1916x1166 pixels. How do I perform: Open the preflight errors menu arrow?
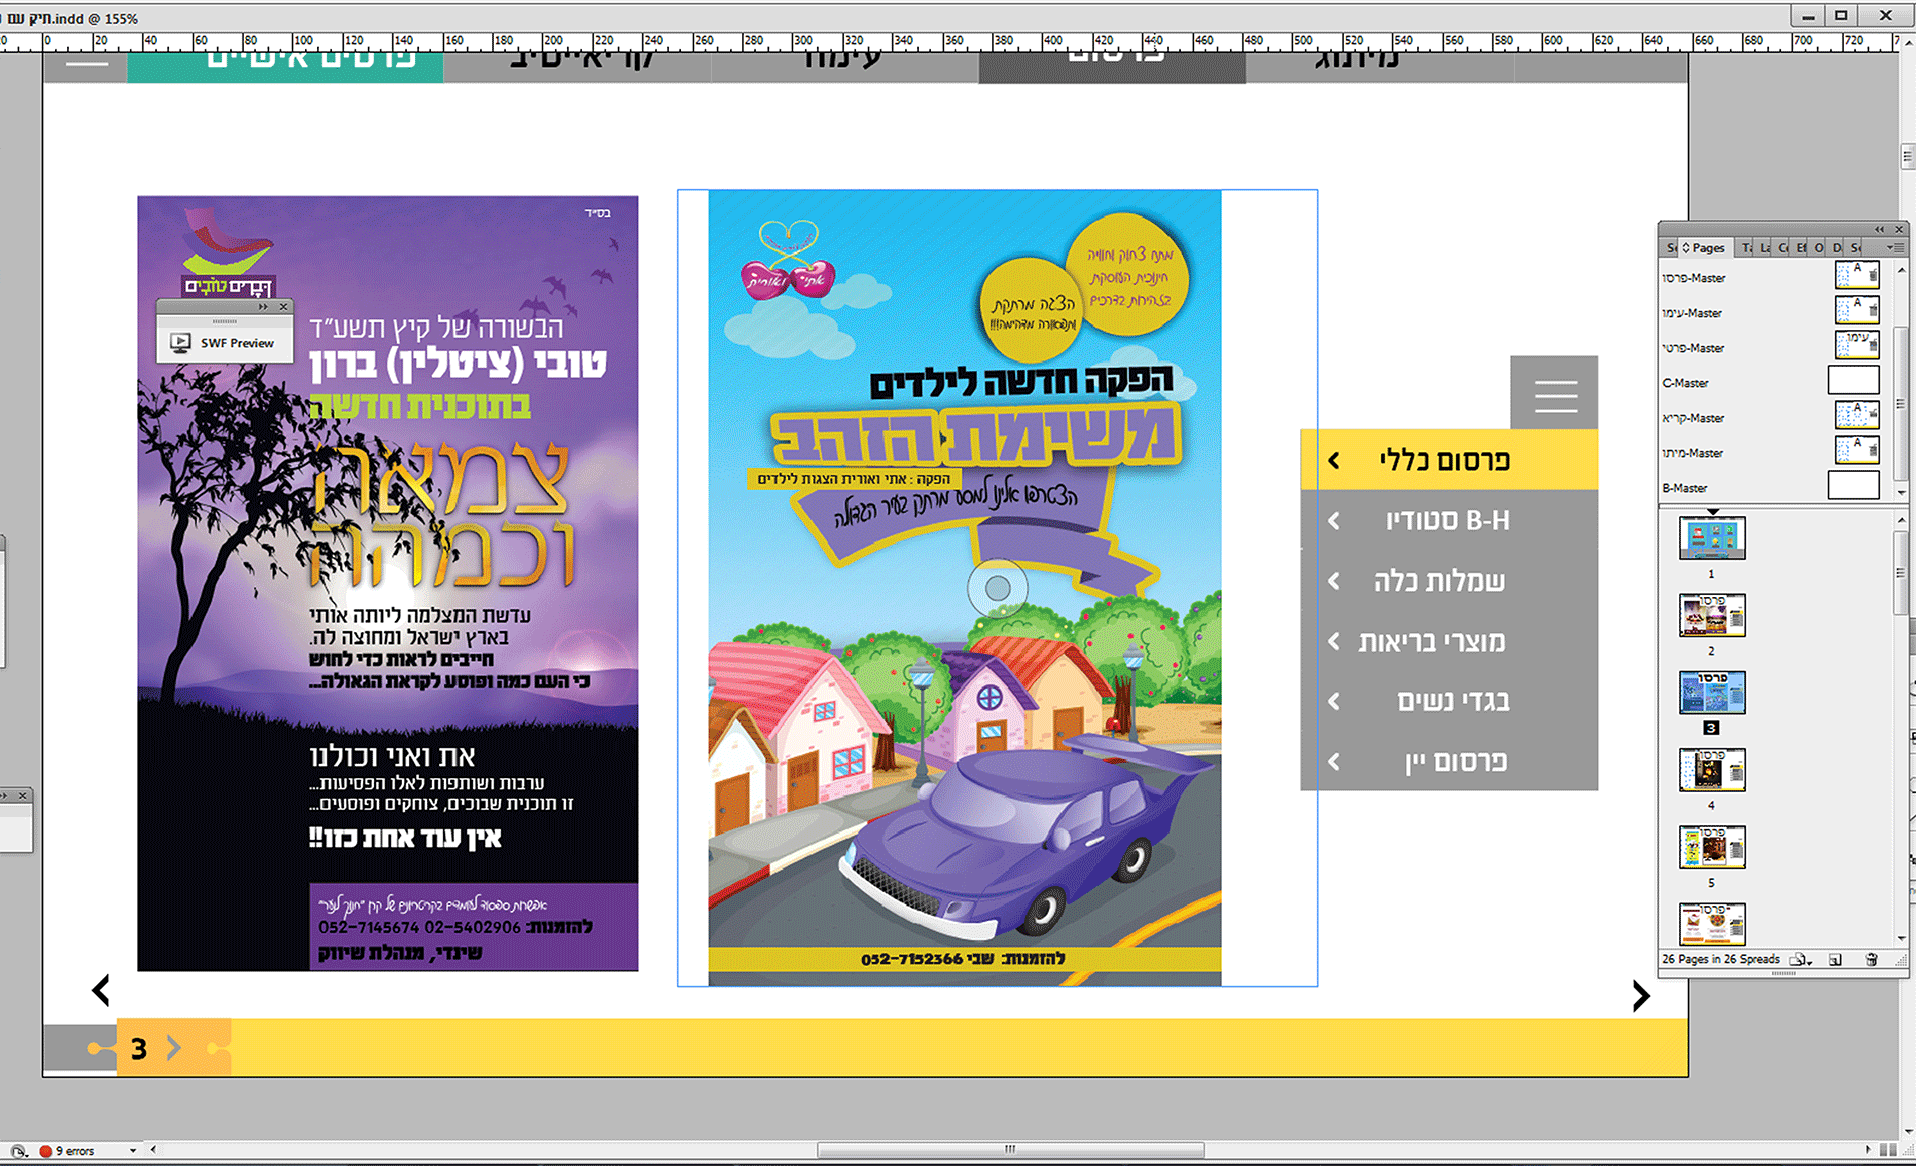click(133, 1151)
